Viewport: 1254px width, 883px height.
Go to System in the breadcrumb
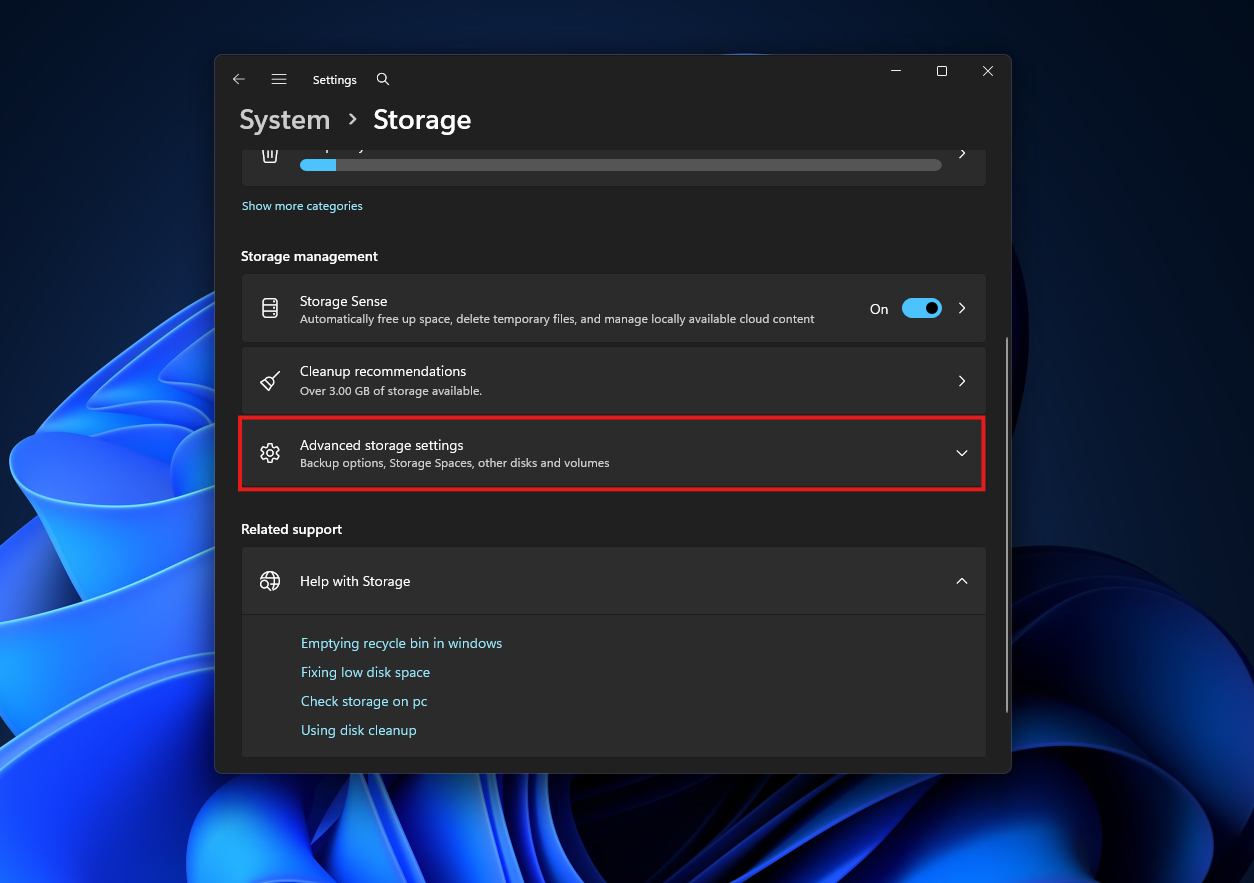coord(284,119)
